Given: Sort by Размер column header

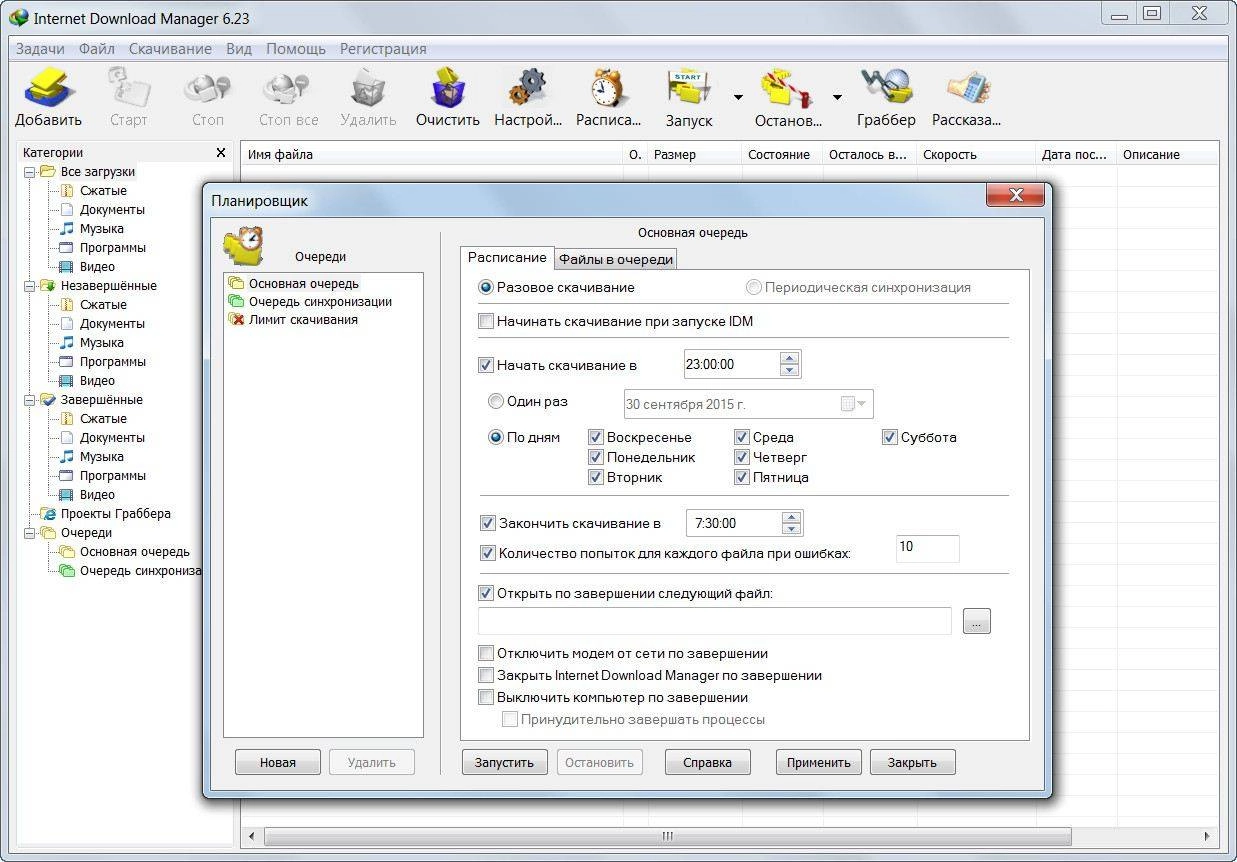Looking at the screenshot, I should (x=695, y=155).
